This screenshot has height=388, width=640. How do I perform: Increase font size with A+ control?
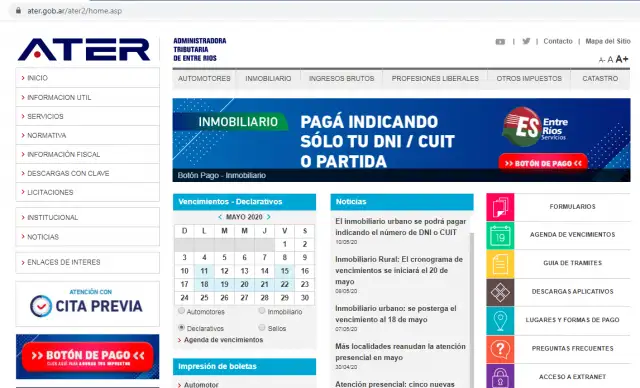[622, 59]
